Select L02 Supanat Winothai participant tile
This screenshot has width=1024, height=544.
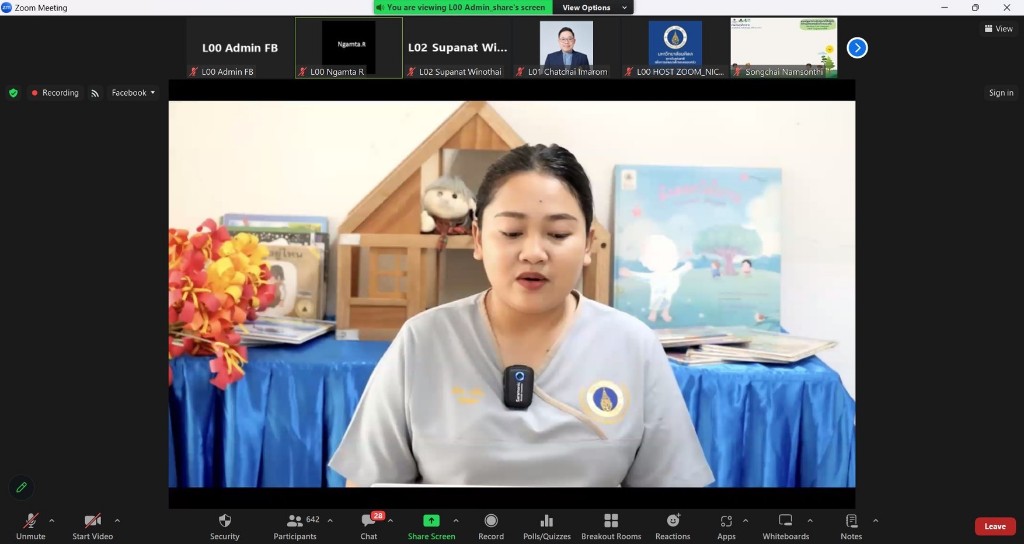(457, 48)
